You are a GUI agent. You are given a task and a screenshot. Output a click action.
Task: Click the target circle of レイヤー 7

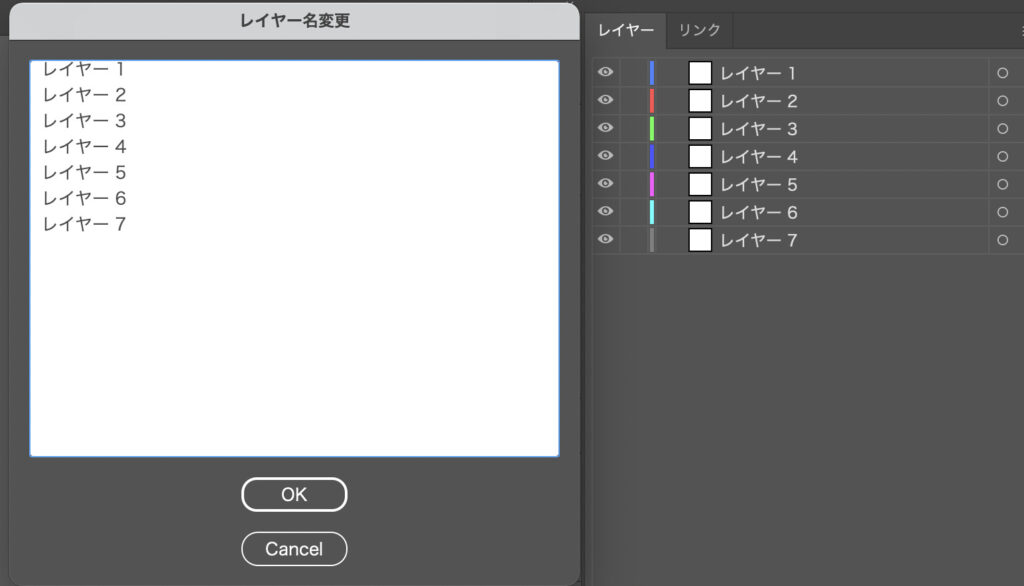pyautogui.click(x=1002, y=240)
